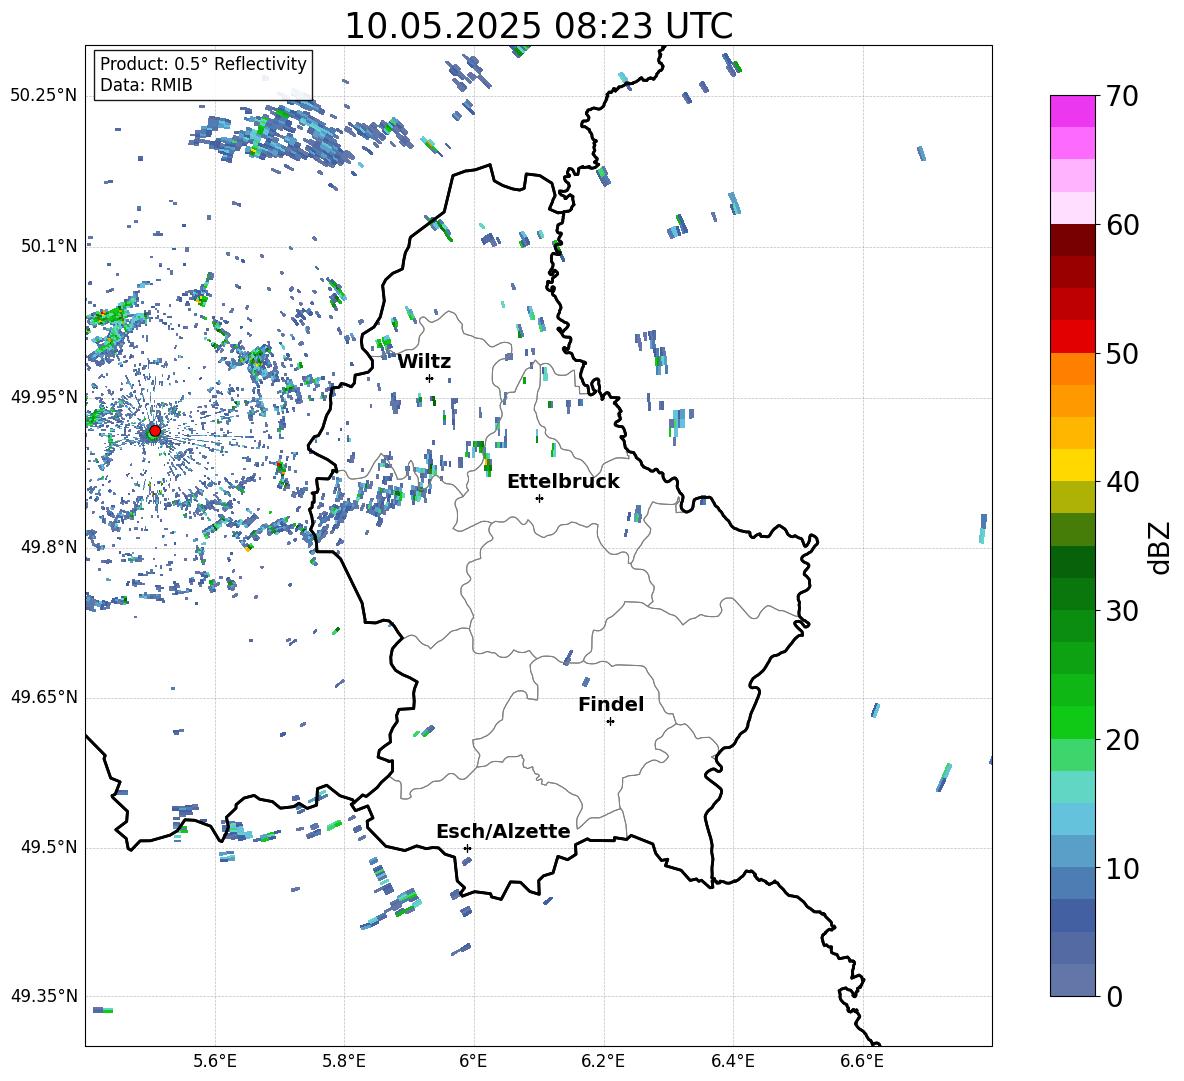The width and height of the screenshot is (1184, 1081).
Task: Click the colorbar tick label 10
Action: (1122, 868)
